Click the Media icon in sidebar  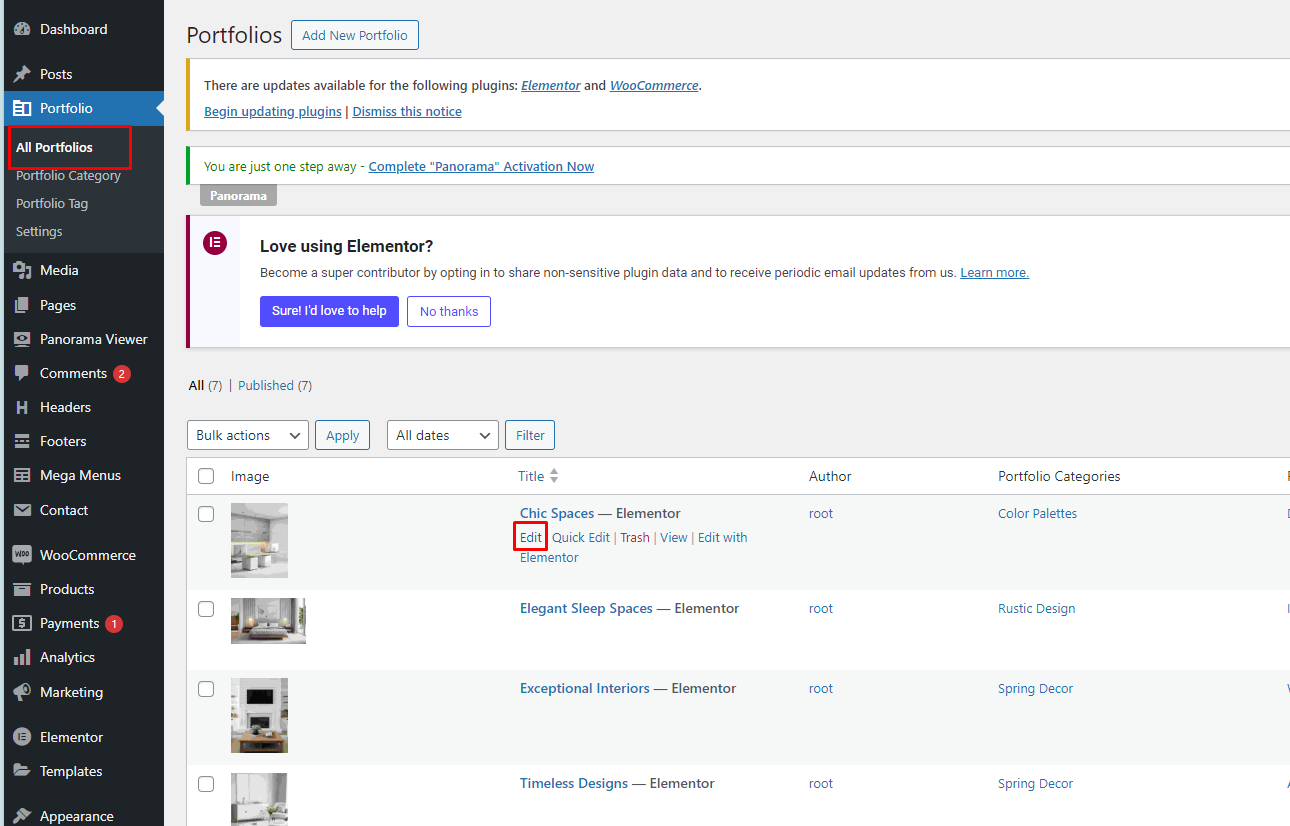[x=22, y=270]
